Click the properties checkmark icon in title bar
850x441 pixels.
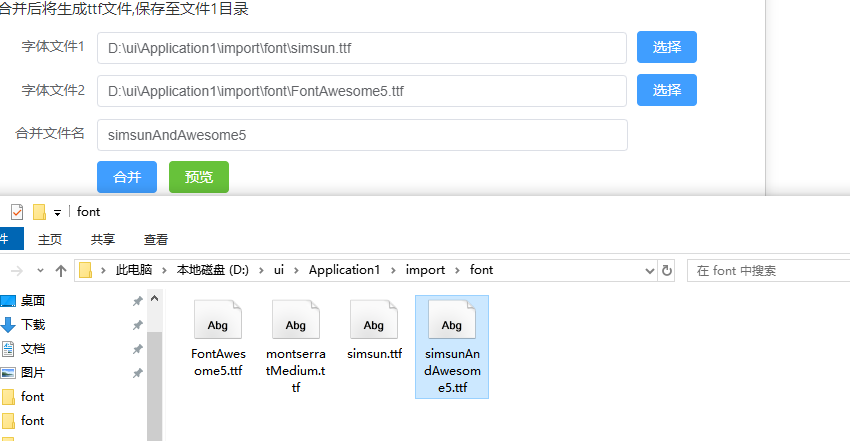17,212
